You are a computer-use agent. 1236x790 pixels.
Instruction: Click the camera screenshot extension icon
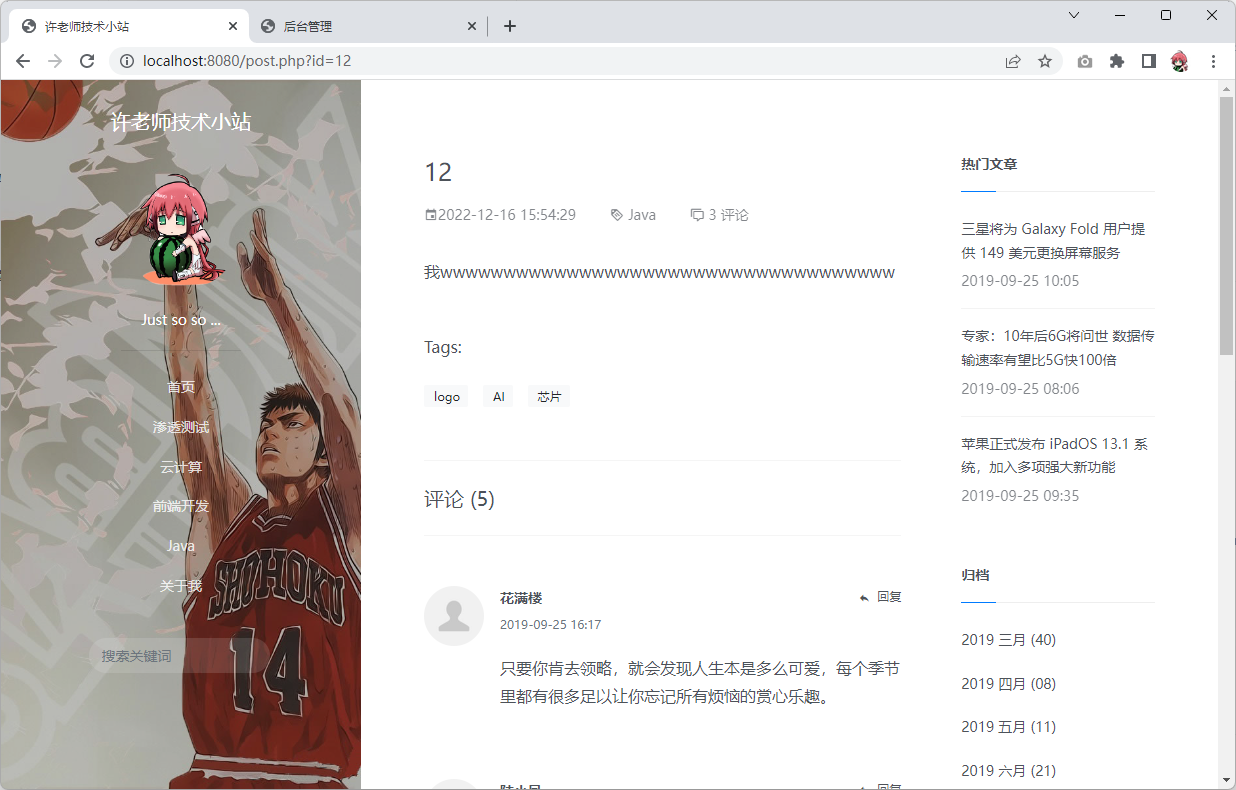click(x=1085, y=61)
